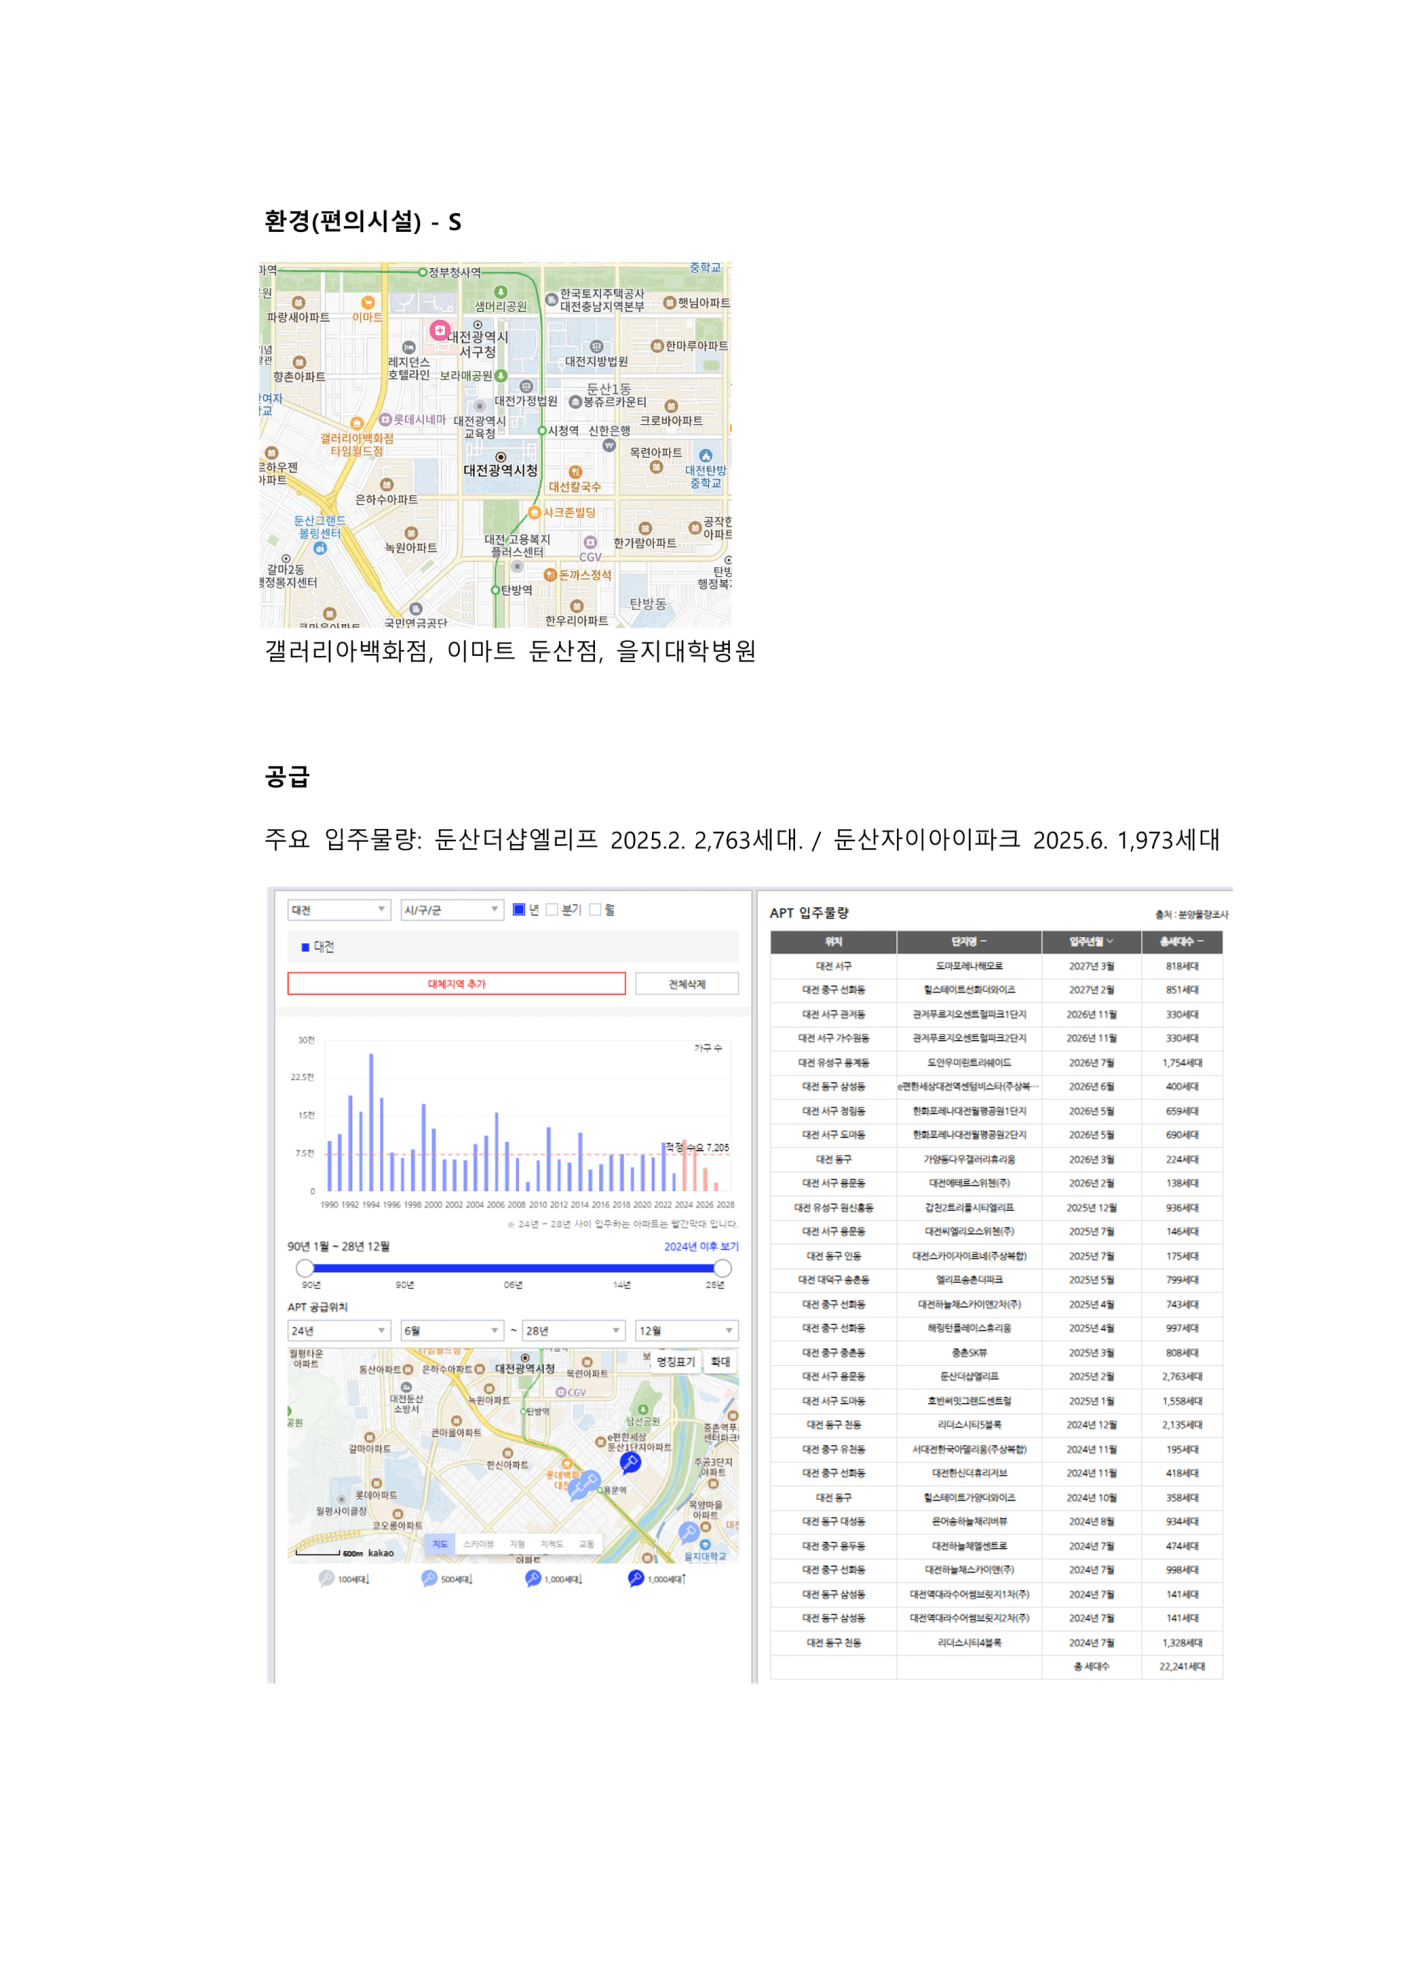
Task: Click the 둔산그랜드 볼링센터 icon
Action: 320,548
